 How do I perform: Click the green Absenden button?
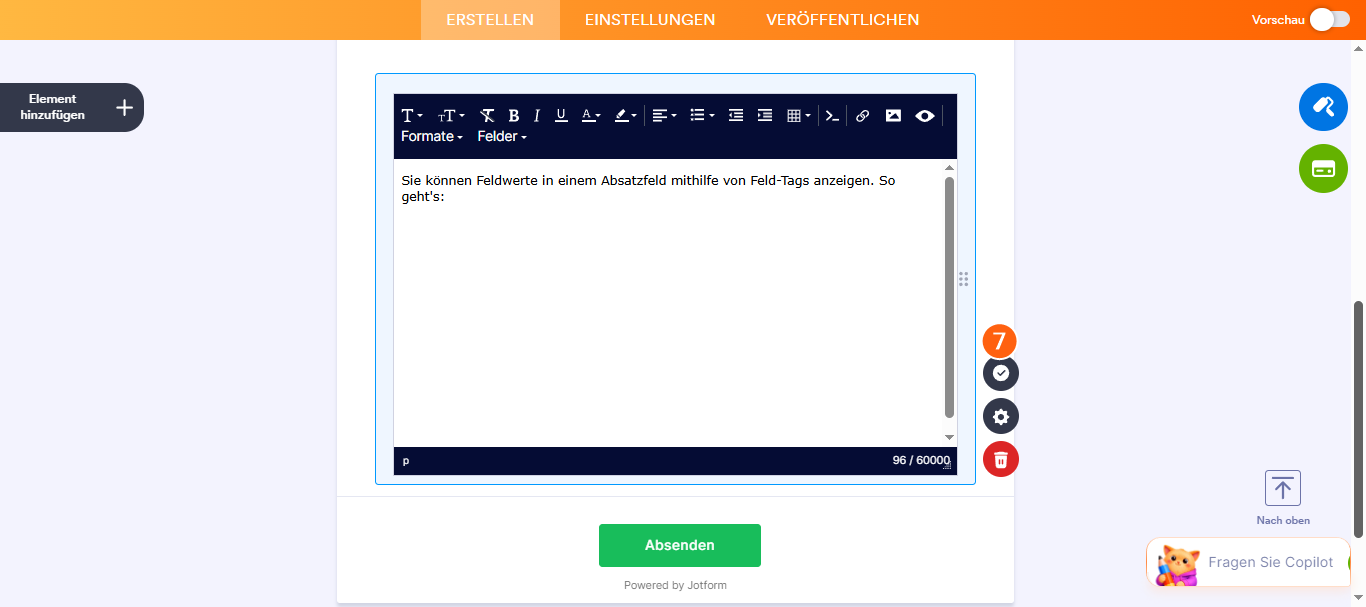(x=680, y=545)
